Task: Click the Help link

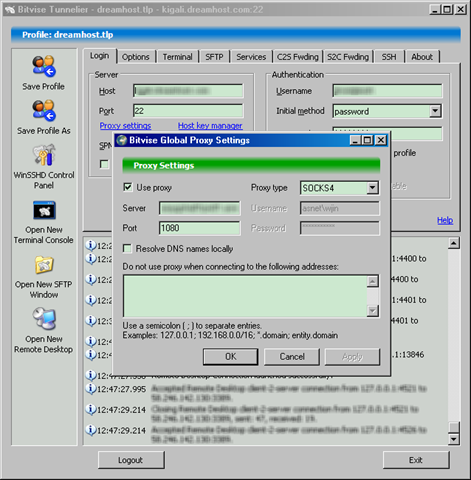Action: [x=445, y=220]
